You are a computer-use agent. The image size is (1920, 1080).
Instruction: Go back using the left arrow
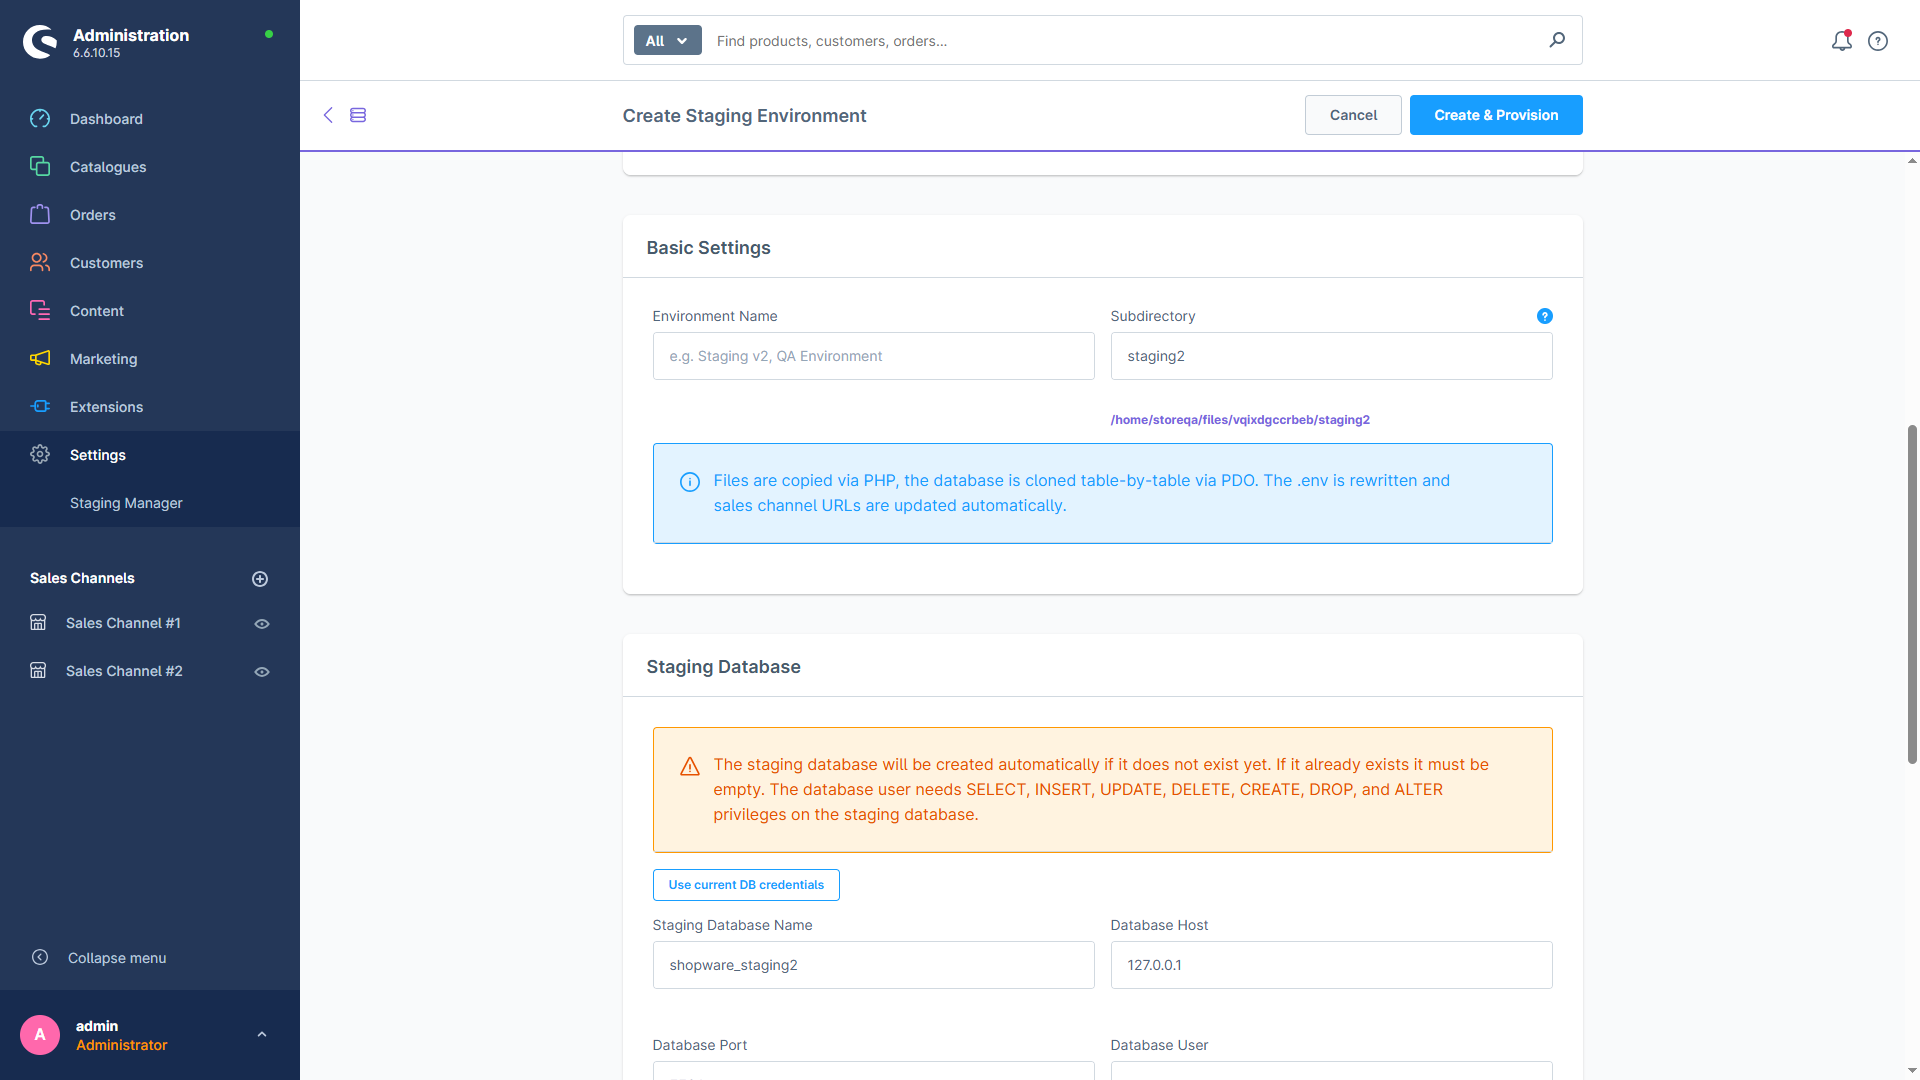pyautogui.click(x=328, y=115)
